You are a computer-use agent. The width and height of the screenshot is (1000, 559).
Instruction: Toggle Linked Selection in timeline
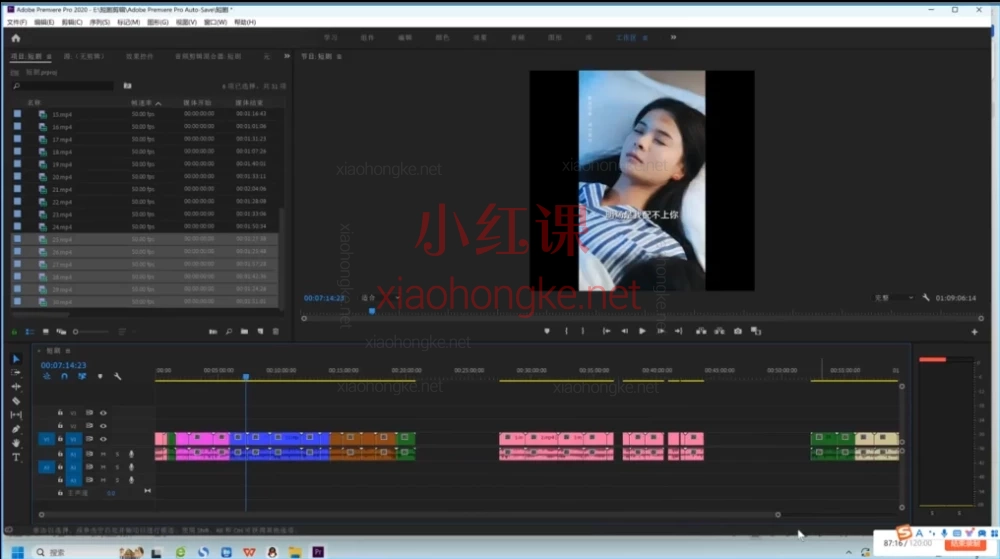tap(82, 377)
